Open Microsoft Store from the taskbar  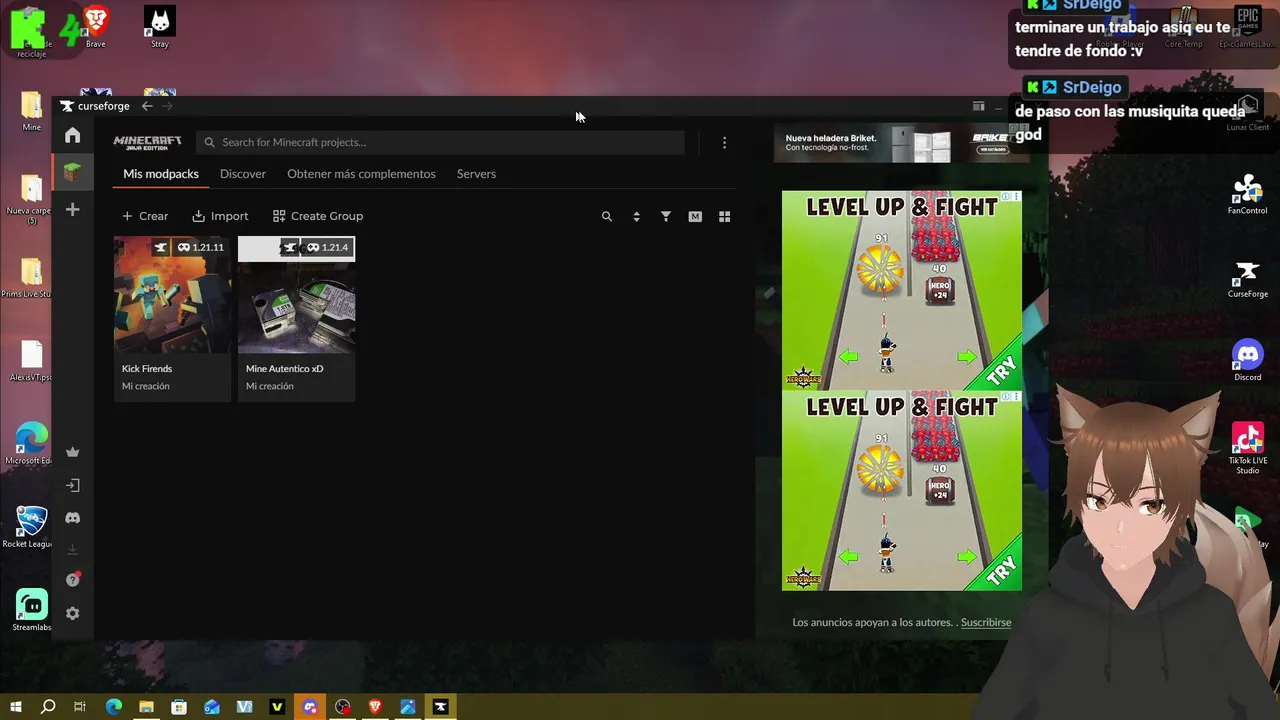coord(179,707)
